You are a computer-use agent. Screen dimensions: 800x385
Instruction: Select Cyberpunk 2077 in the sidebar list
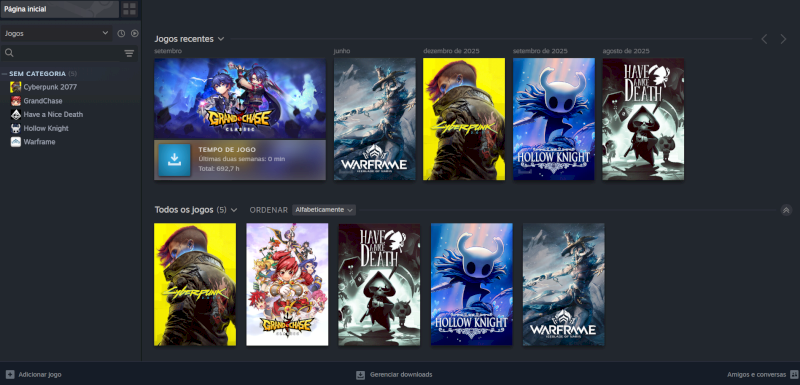click(50, 87)
